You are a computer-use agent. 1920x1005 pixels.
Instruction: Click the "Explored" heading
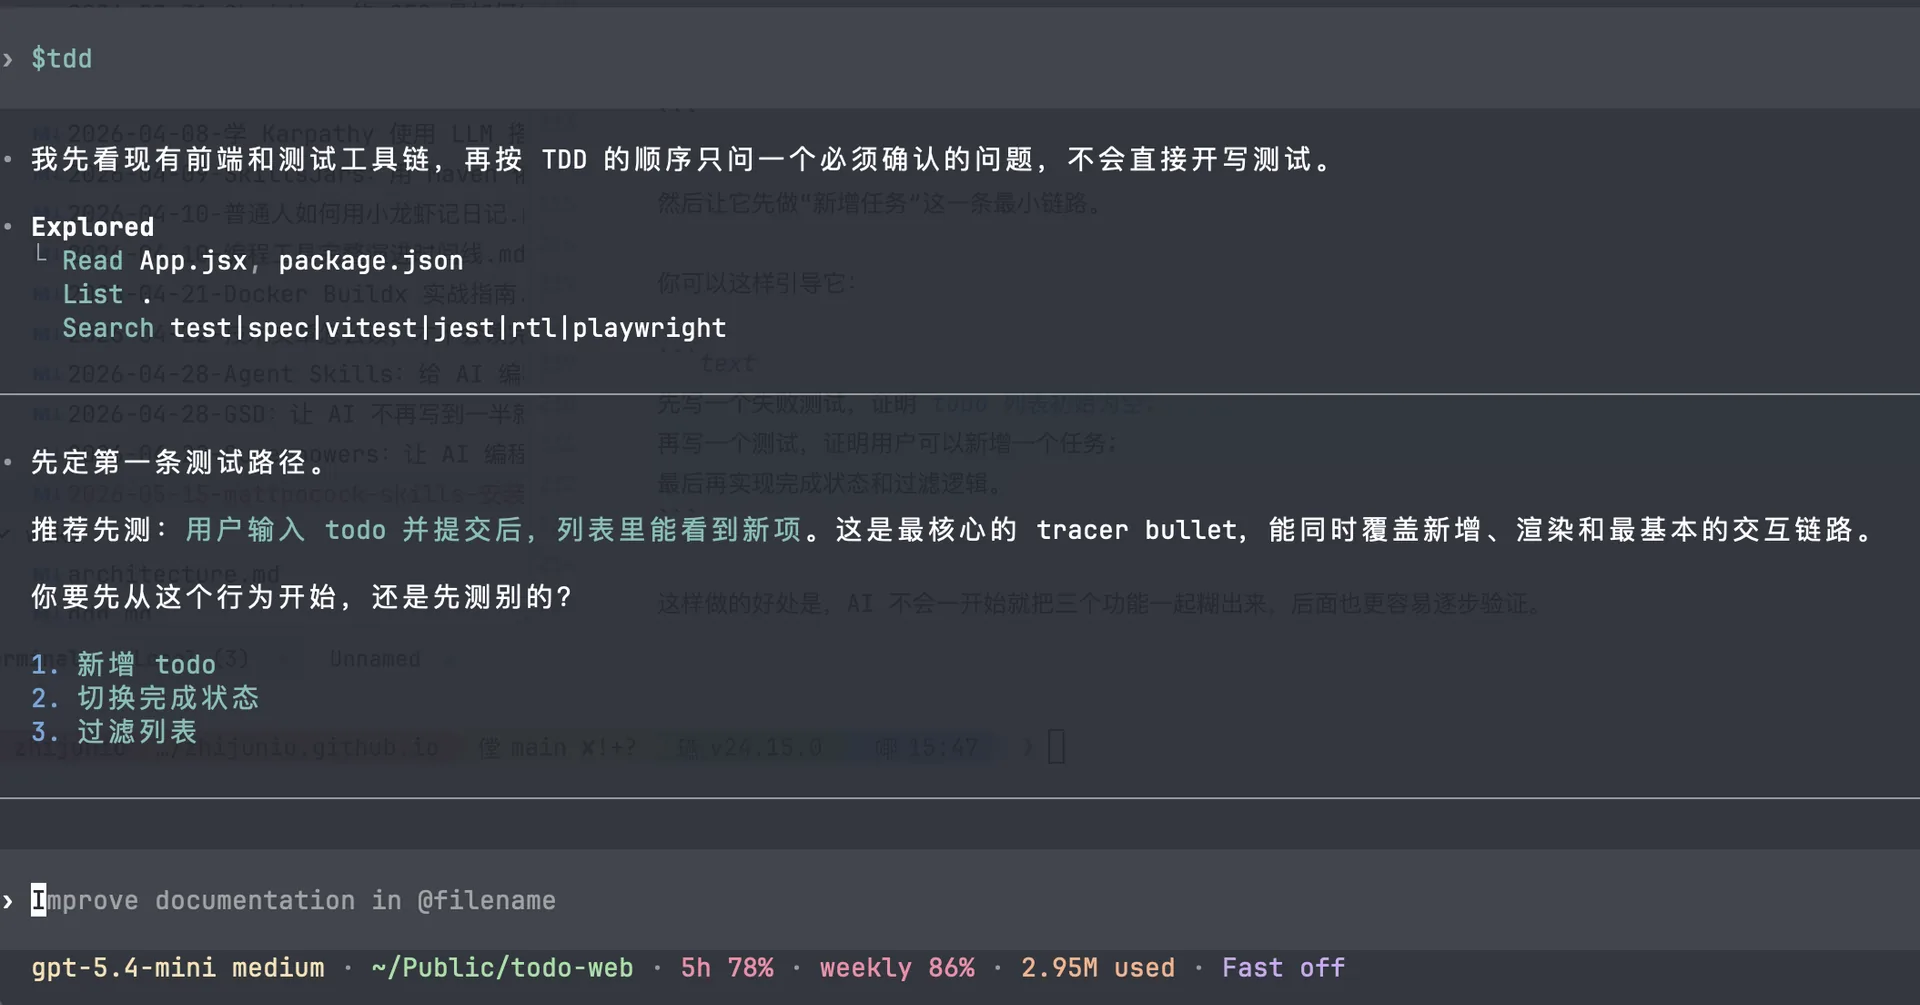(93, 227)
